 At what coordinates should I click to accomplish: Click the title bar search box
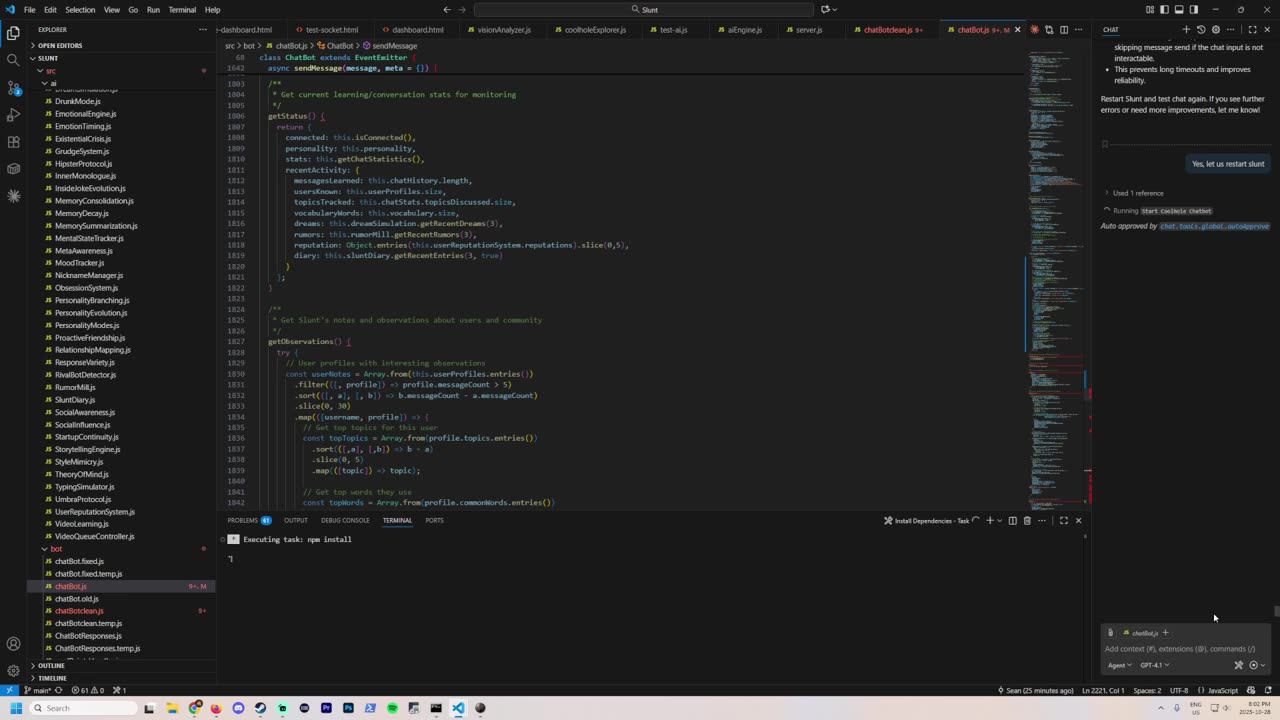pyautogui.click(x=645, y=10)
